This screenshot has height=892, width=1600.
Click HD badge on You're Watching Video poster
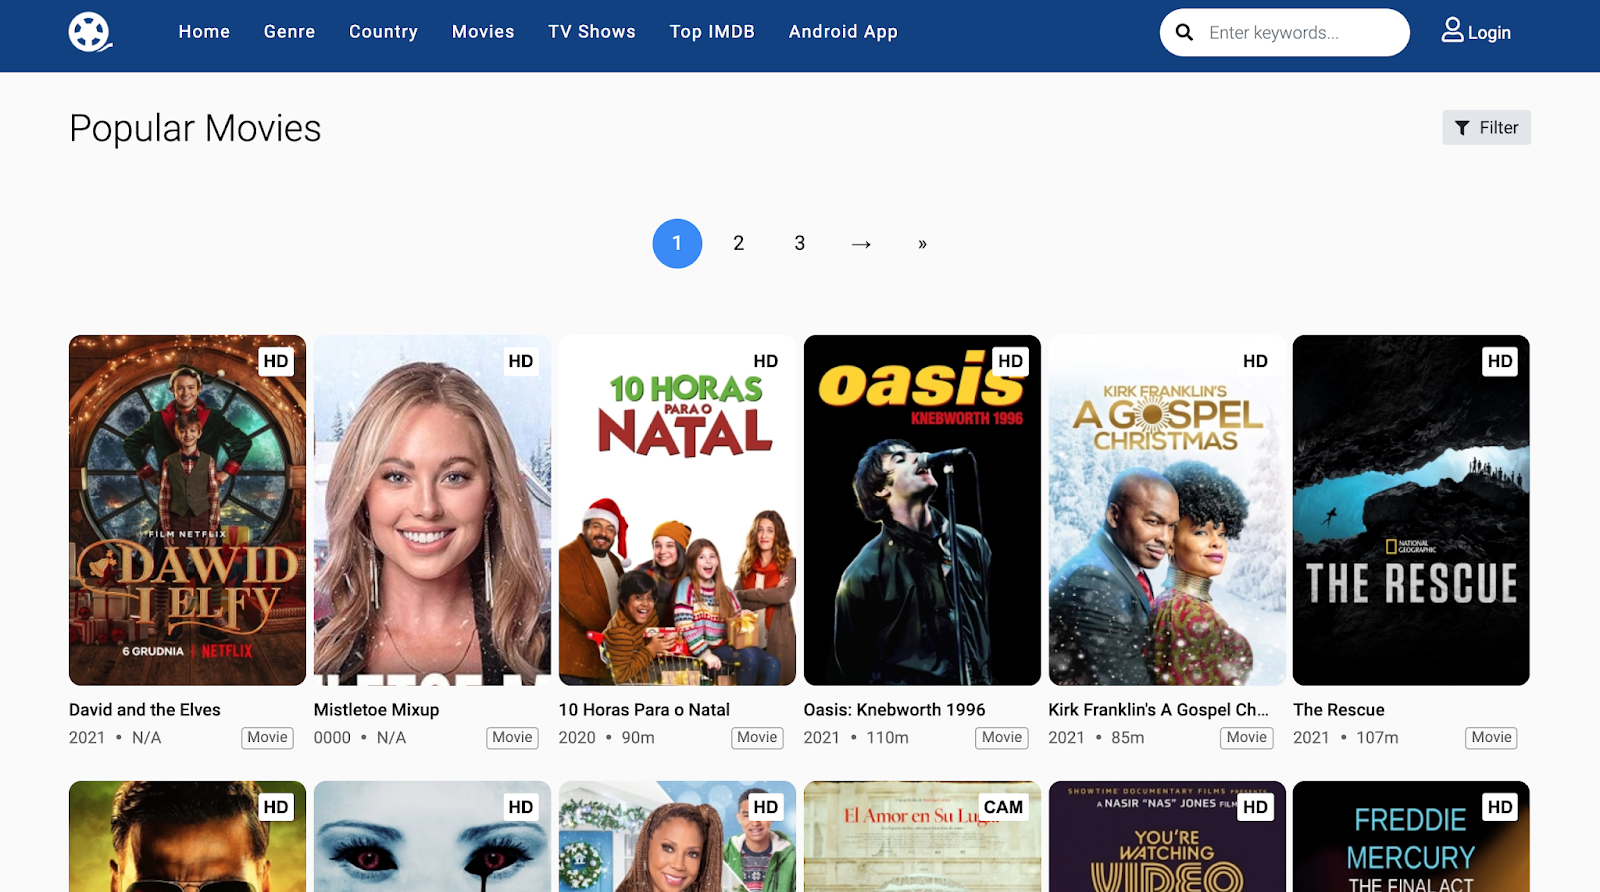click(1255, 807)
